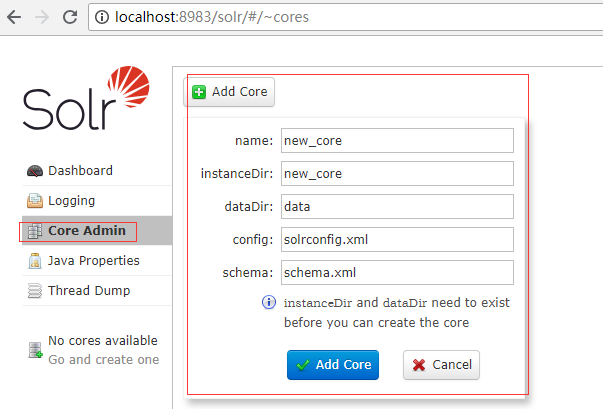Screen dimensions: 603x409
Task: Click the browser back arrow
Action: tap(14, 17)
